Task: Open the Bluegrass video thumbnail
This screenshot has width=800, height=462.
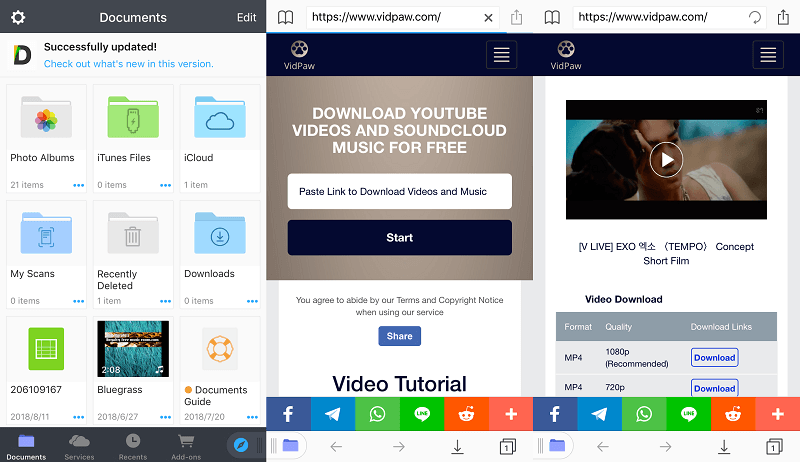Action: [133, 349]
